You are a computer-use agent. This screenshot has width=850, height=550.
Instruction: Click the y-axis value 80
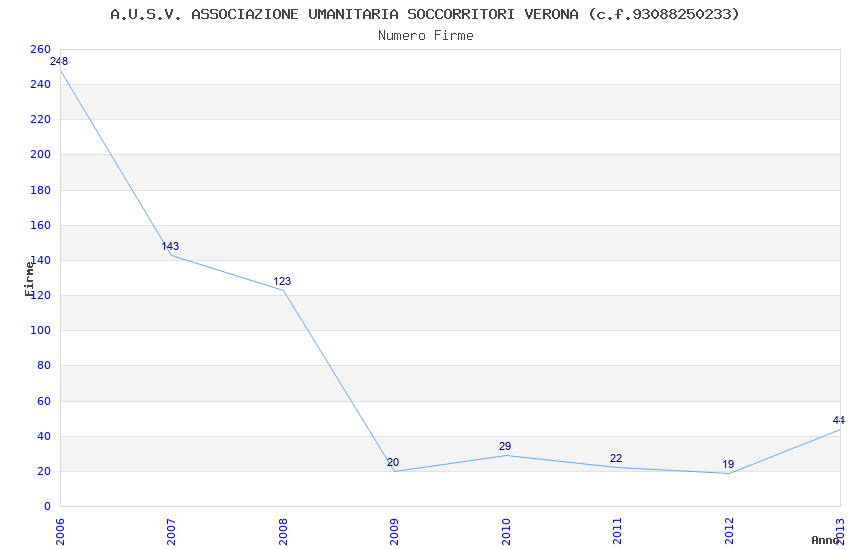click(x=44, y=365)
